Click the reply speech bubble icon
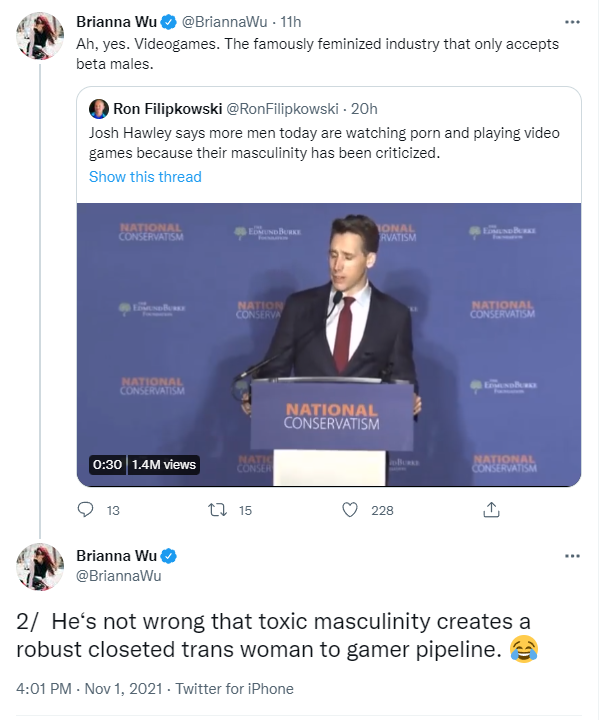The height and width of the screenshot is (720, 600). click(85, 510)
